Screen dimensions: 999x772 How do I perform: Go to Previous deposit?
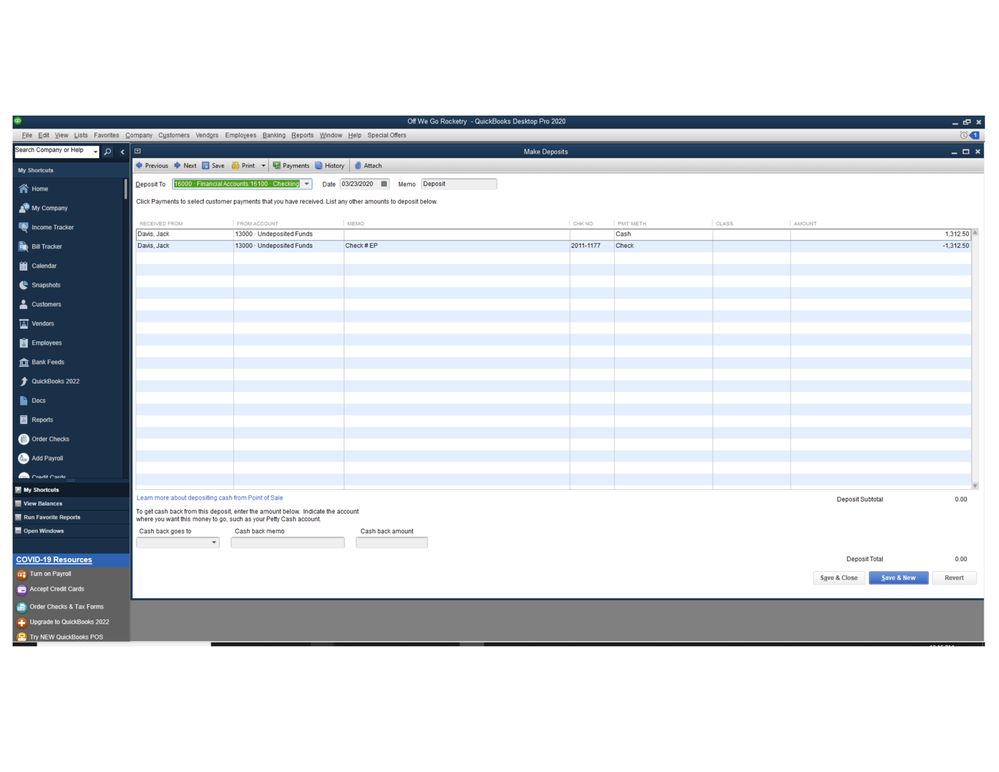[x=152, y=166]
